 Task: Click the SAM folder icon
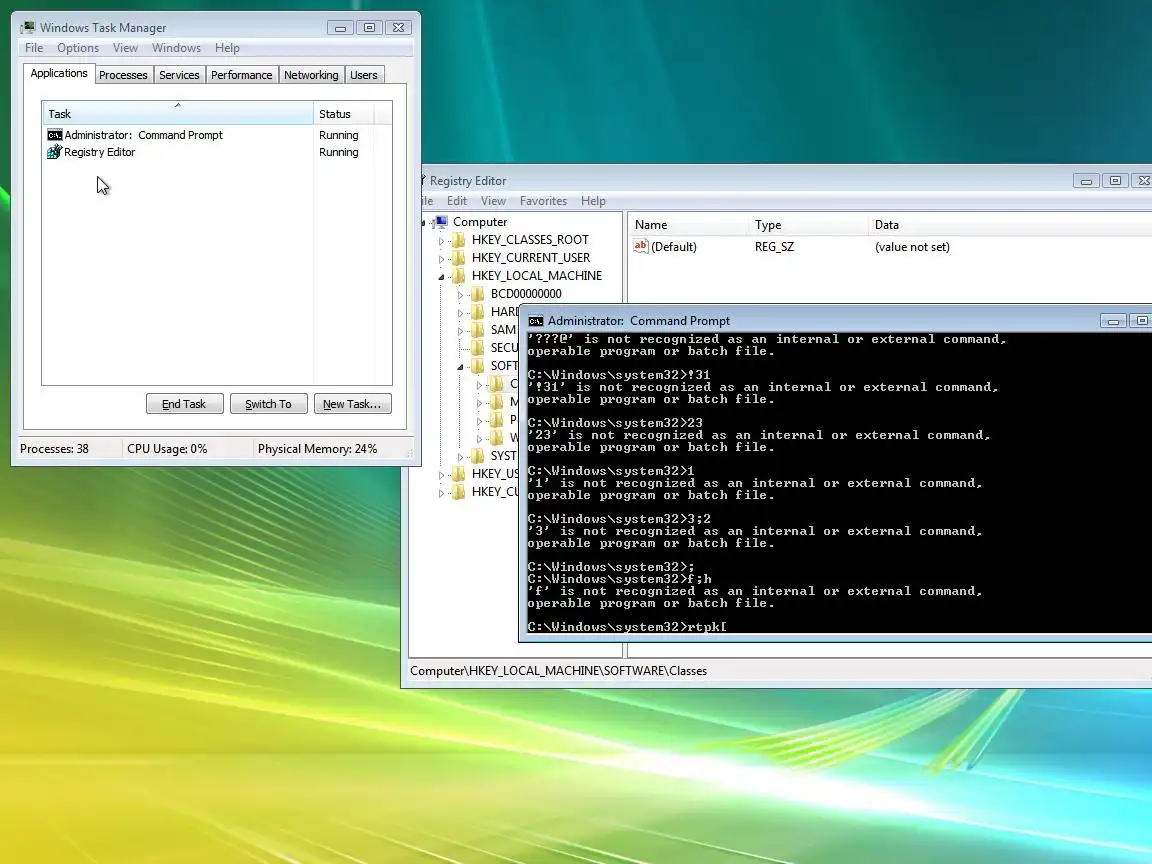(478, 330)
